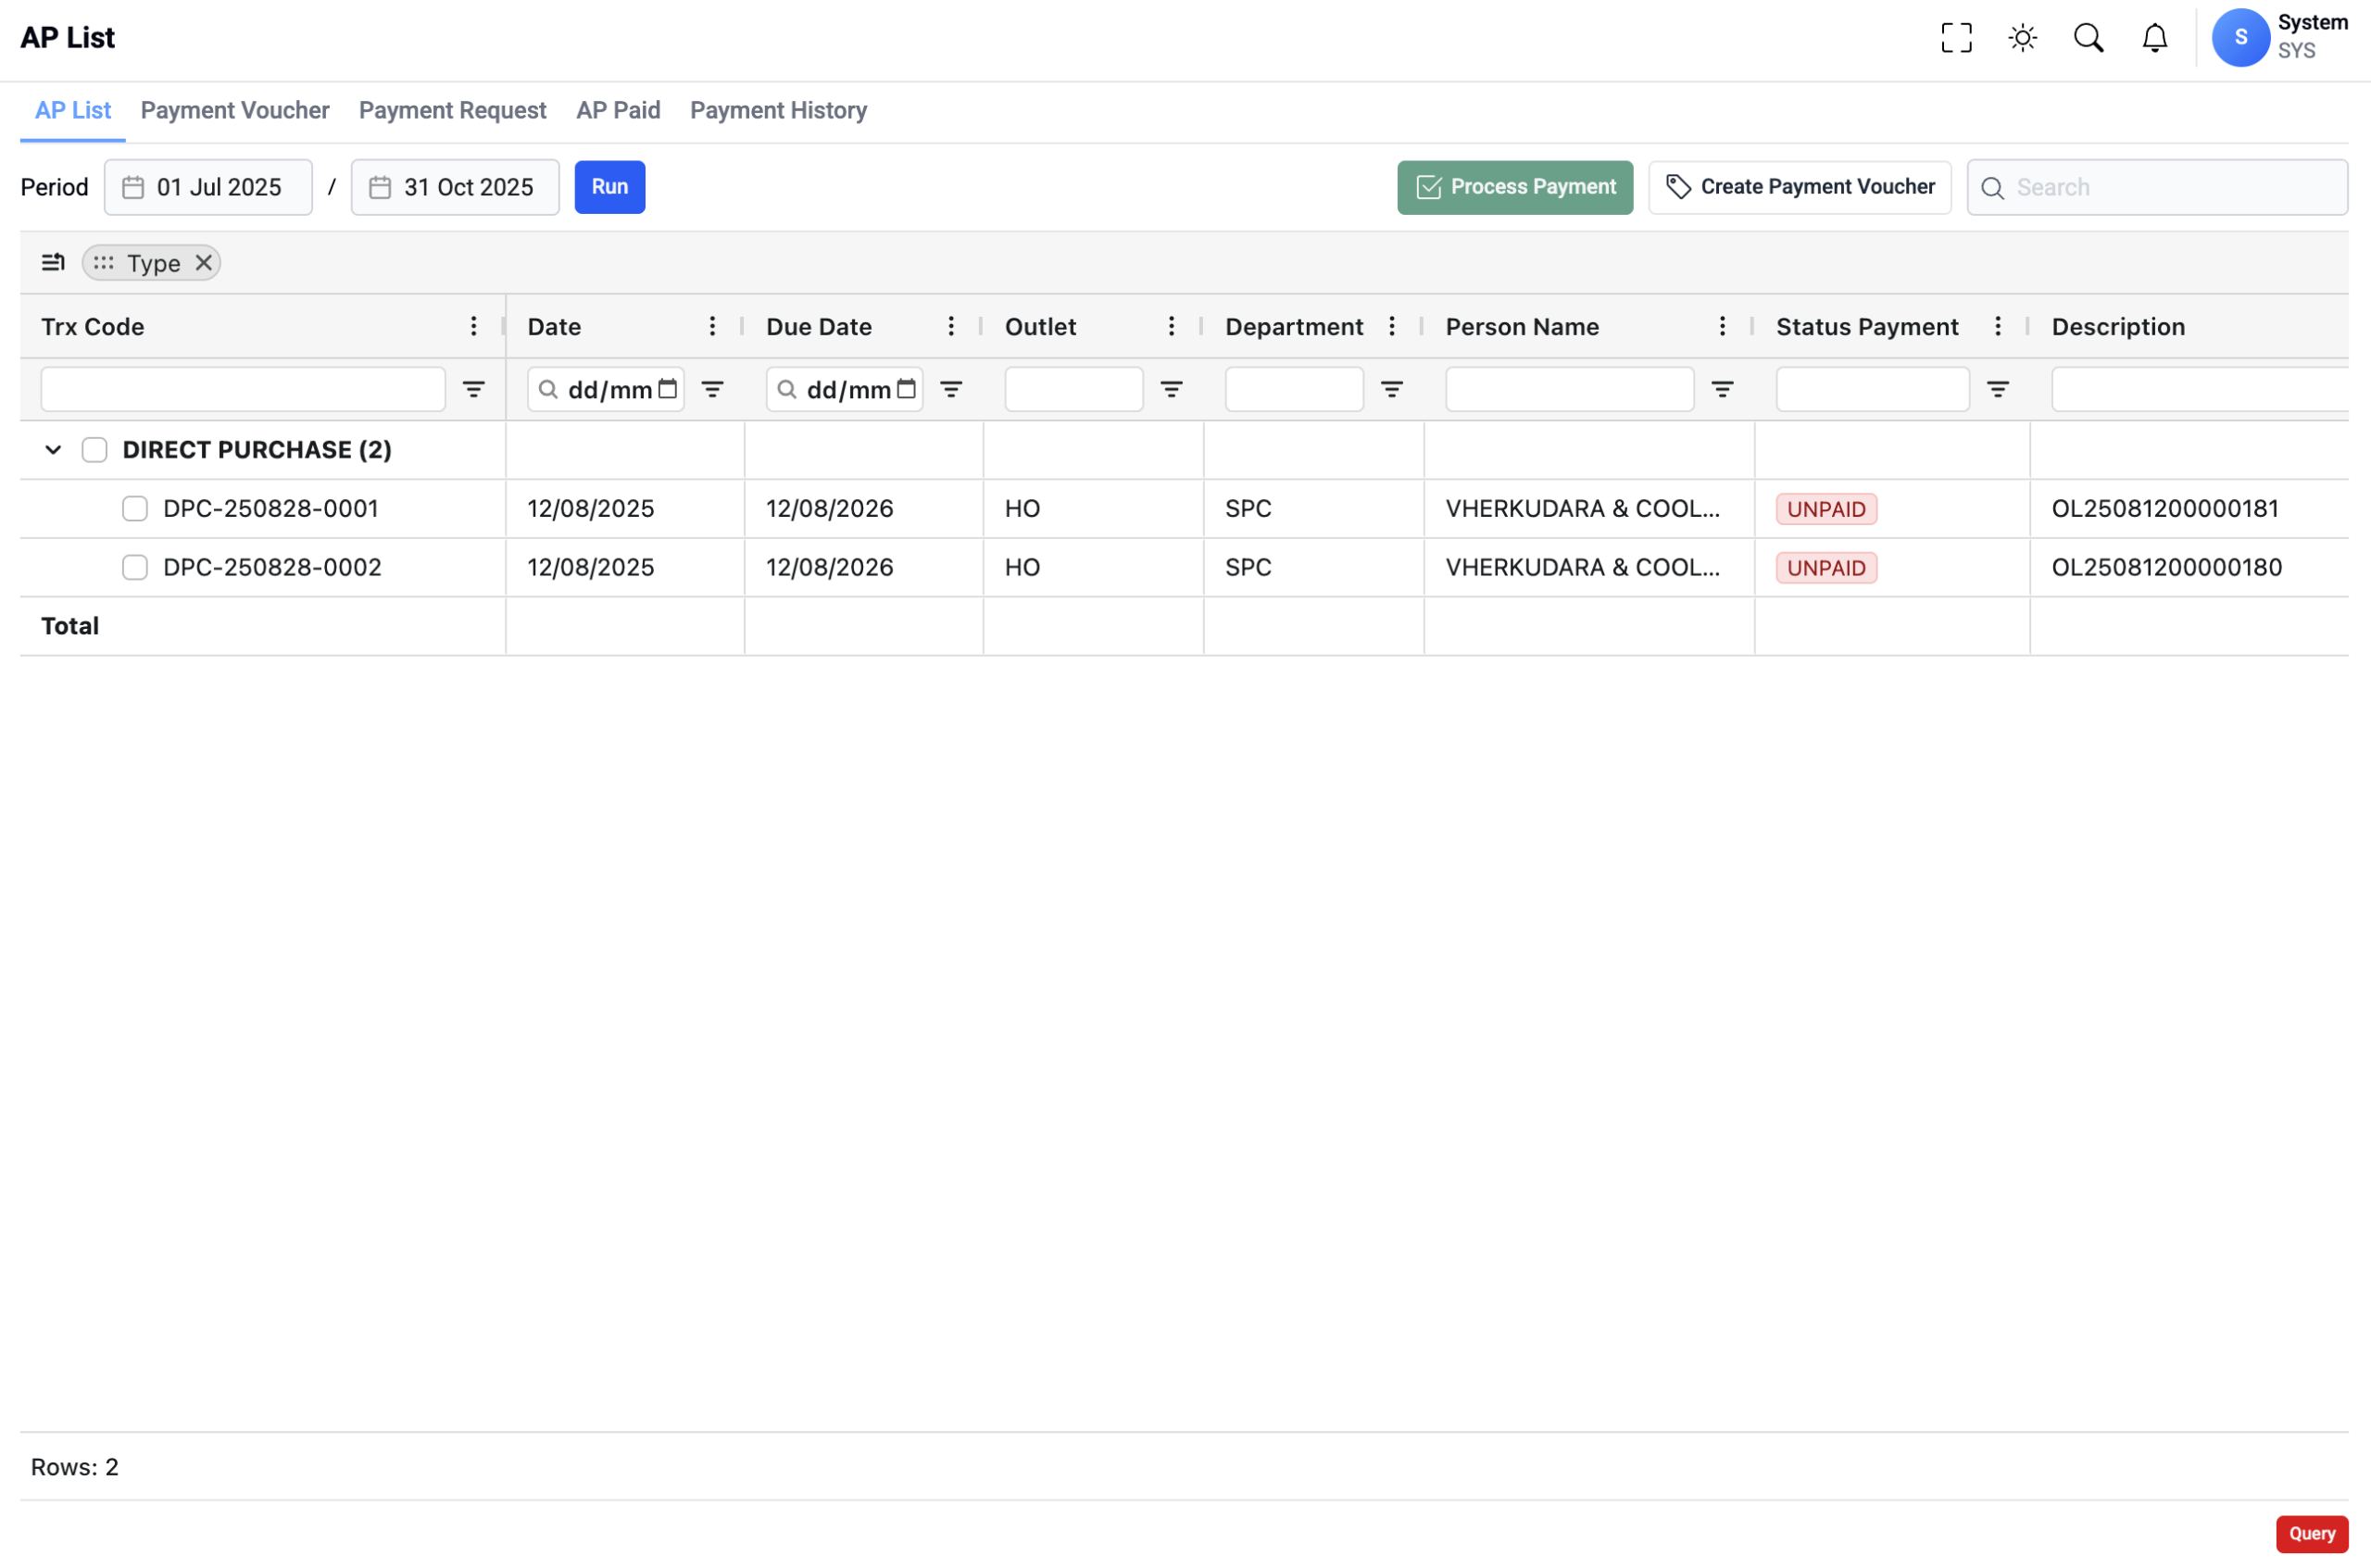Open the Trx Code column menu
Screen dimensions: 2371x1568
click(474, 326)
